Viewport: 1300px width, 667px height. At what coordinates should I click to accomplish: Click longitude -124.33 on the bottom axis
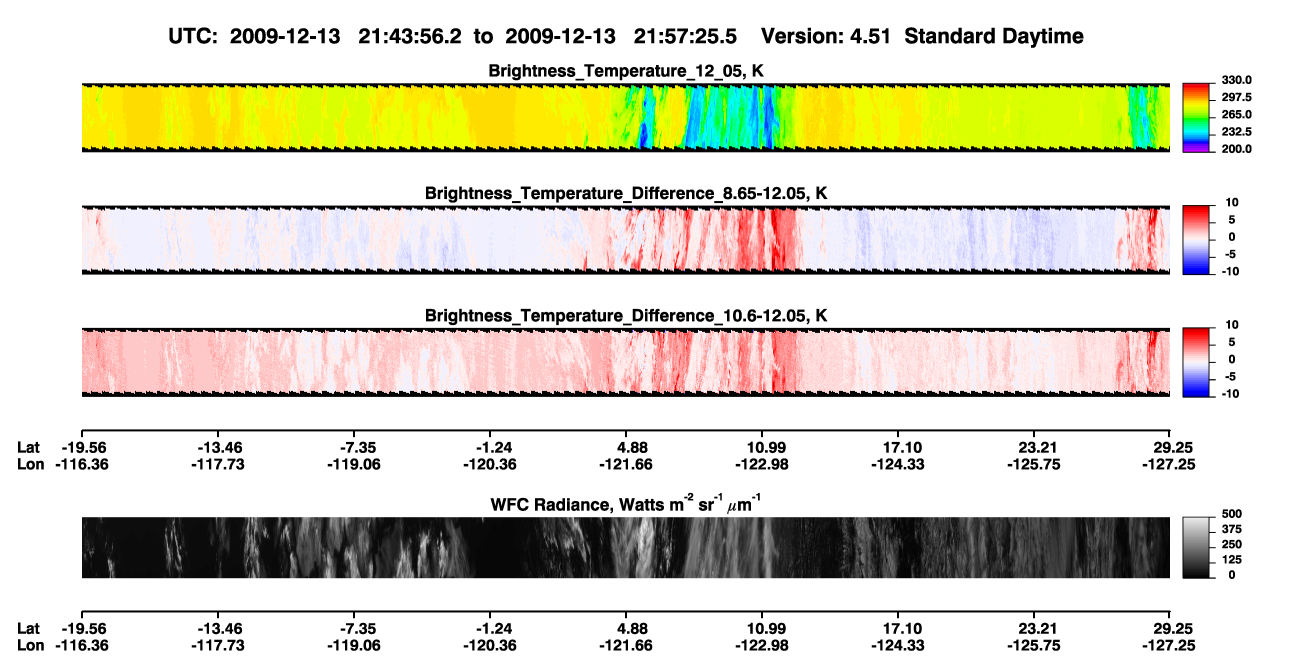(x=898, y=646)
